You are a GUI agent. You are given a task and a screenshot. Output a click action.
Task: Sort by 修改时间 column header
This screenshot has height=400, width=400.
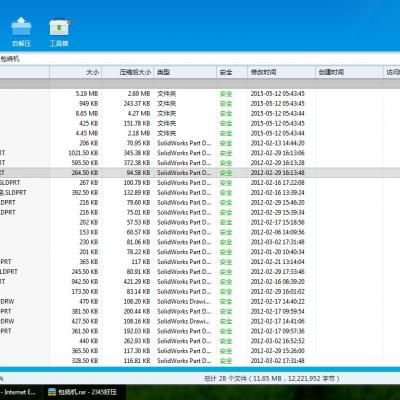tap(281, 72)
